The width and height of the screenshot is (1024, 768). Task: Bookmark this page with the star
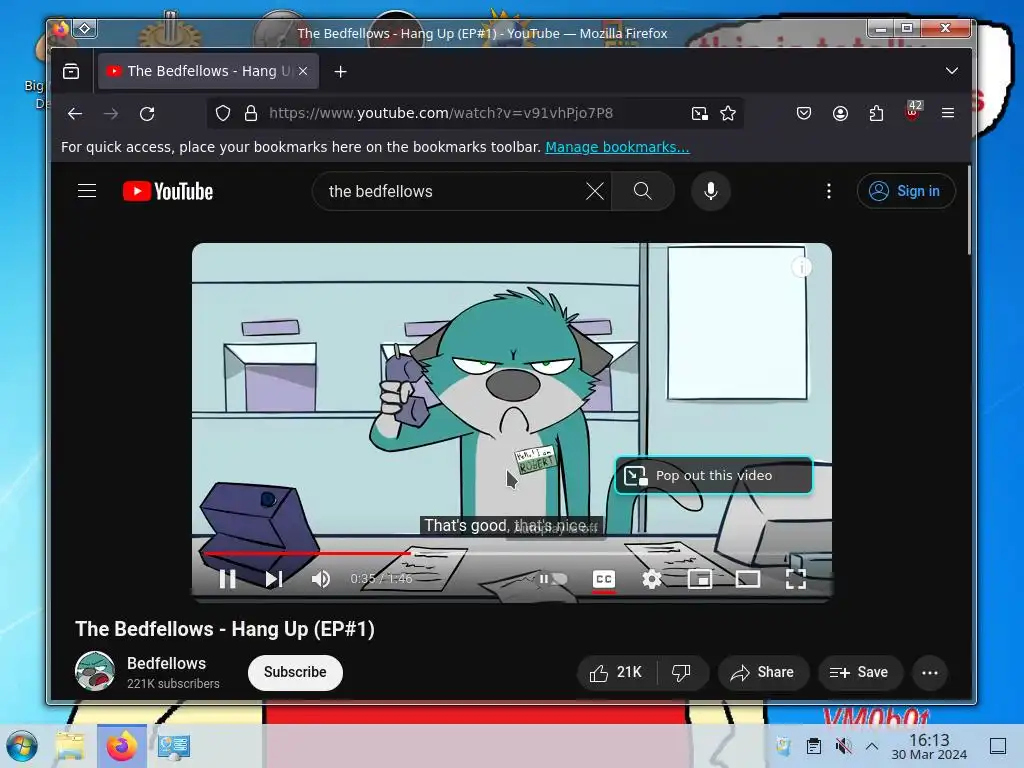(x=728, y=114)
